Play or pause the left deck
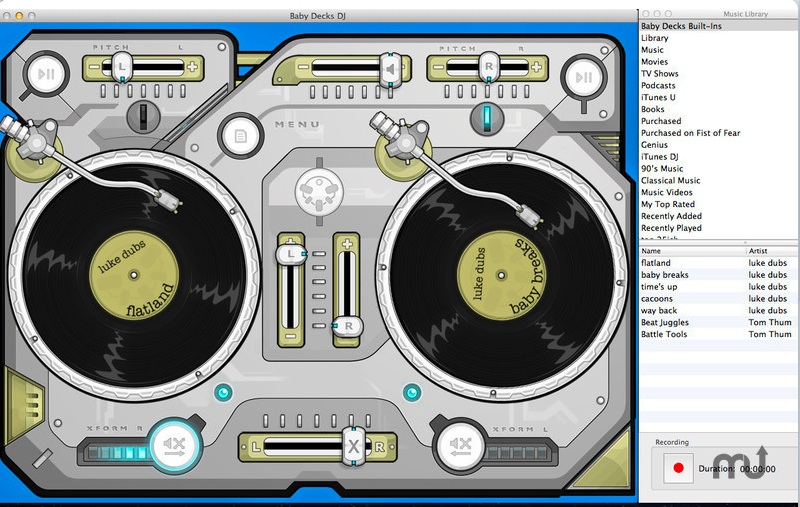Screen dimensions: 800x507 [46, 74]
